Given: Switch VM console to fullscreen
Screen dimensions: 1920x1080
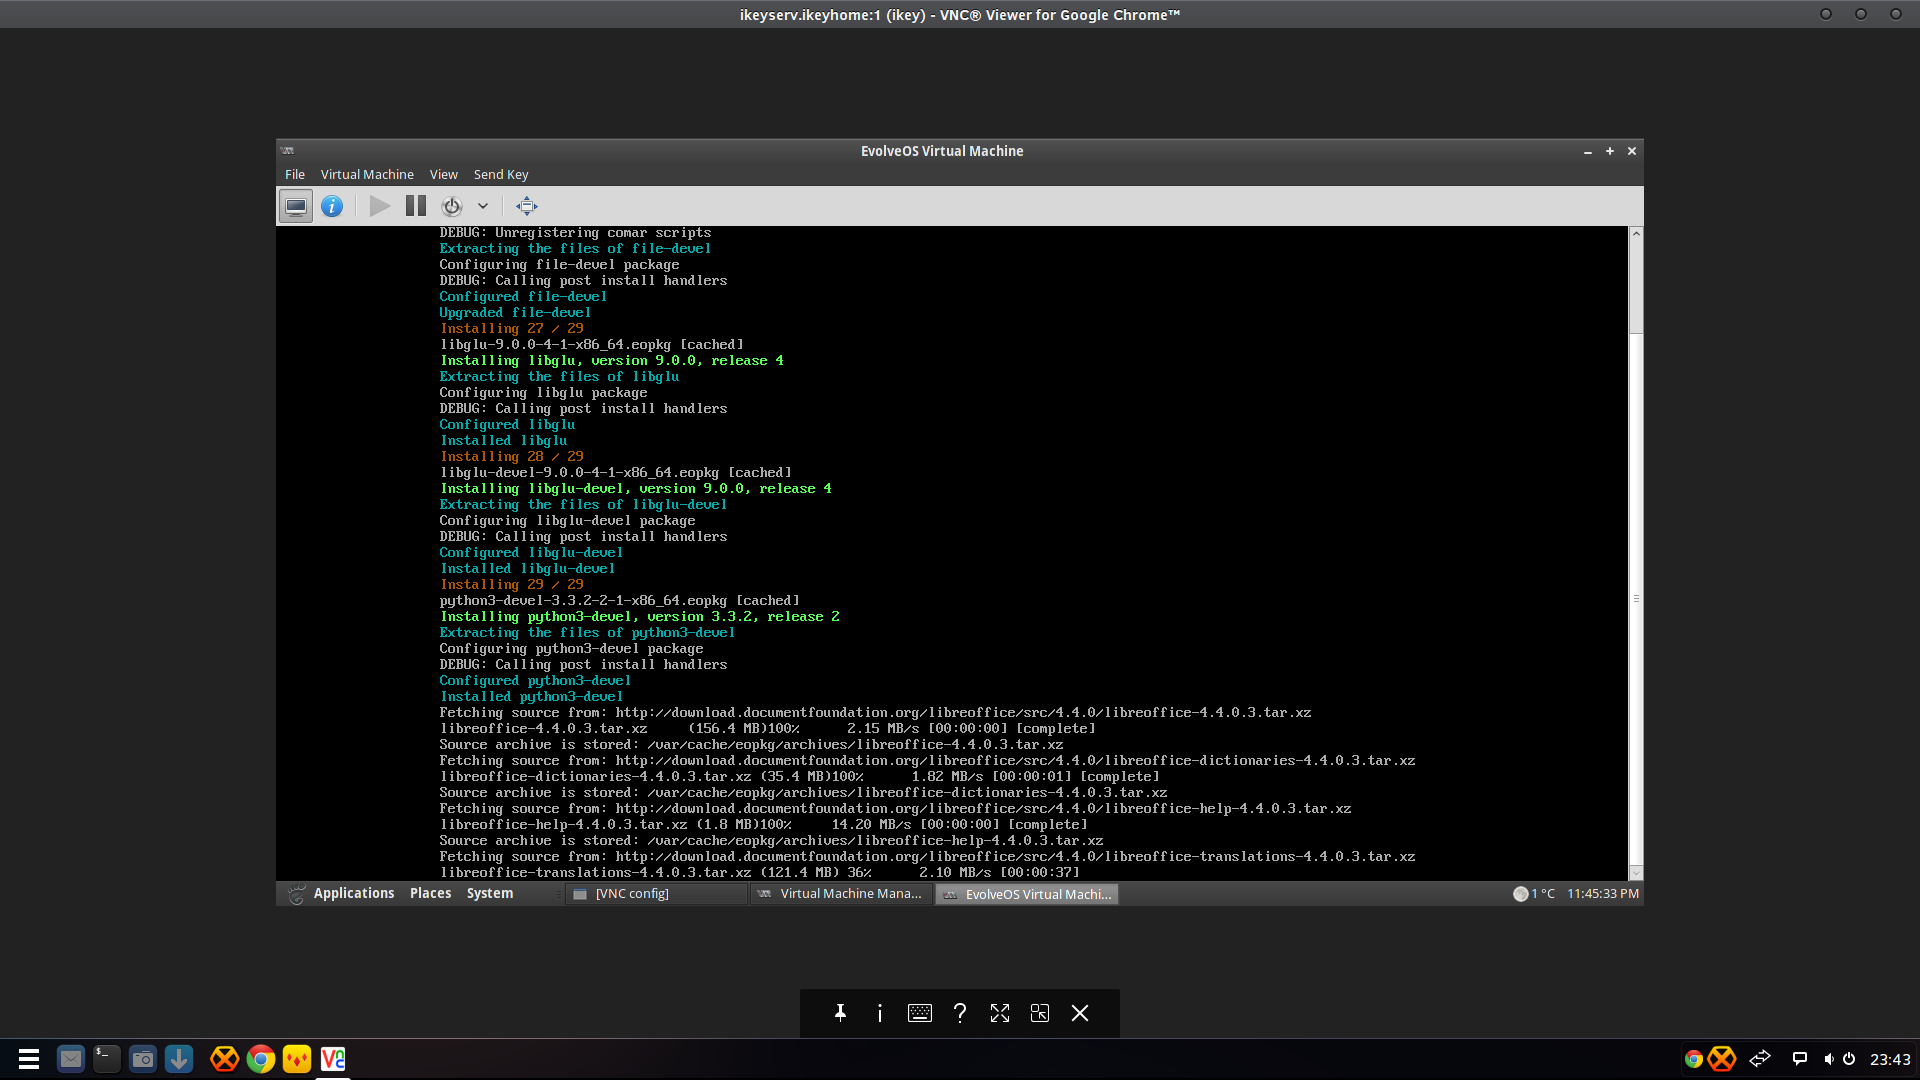Looking at the screenshot, I should point(527,206).
